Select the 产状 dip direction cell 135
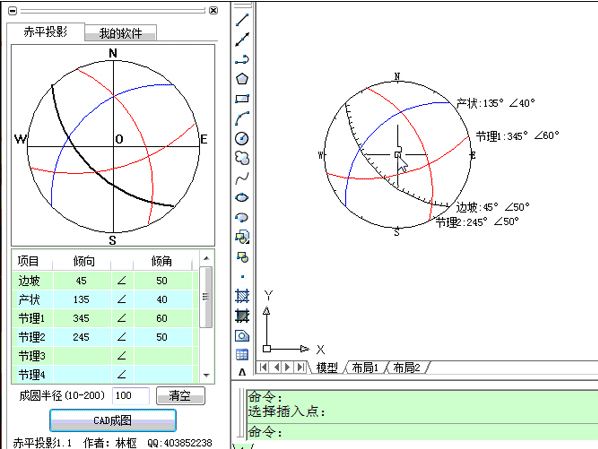This screenshot has width=598, height=449. tap(82, 299)
